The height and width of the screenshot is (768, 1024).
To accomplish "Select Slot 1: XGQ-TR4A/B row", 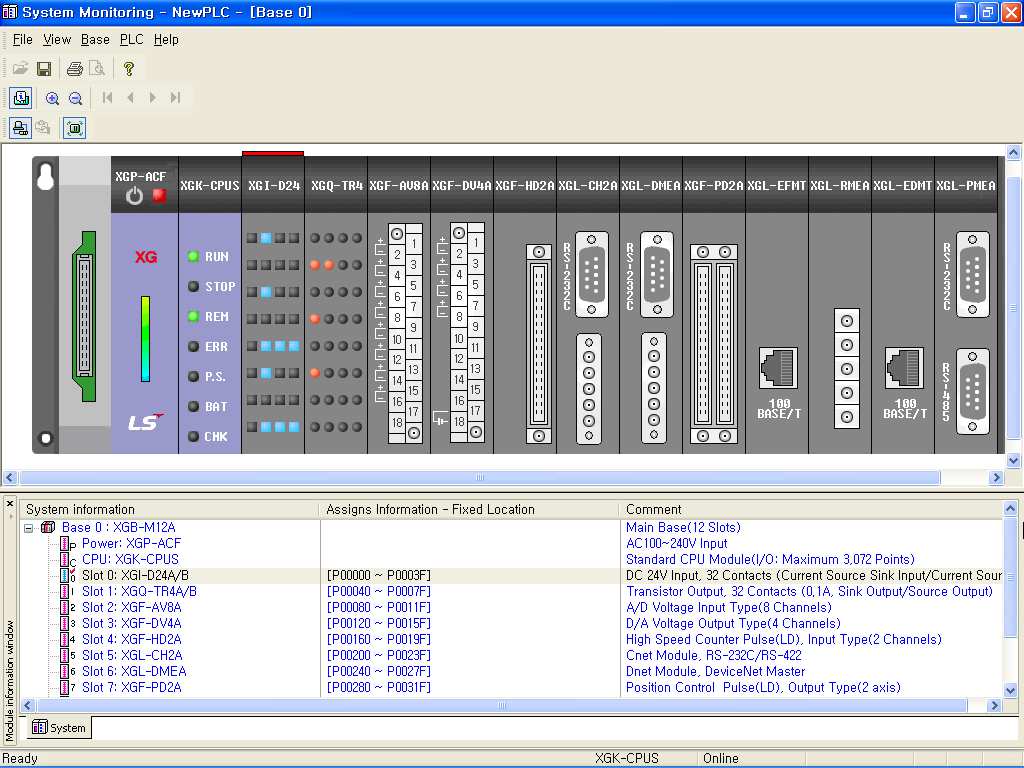I will point(139,592).
